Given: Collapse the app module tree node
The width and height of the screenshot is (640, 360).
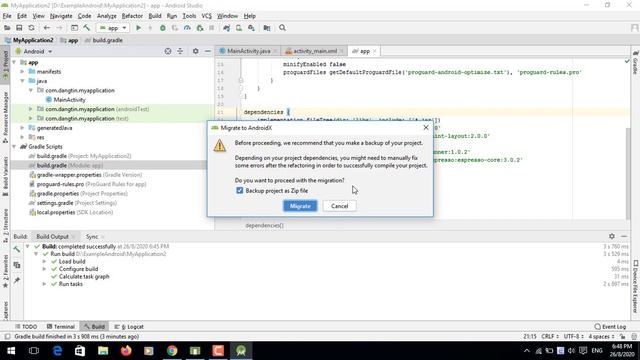Looking at the screenshot, I should [14, 62].
